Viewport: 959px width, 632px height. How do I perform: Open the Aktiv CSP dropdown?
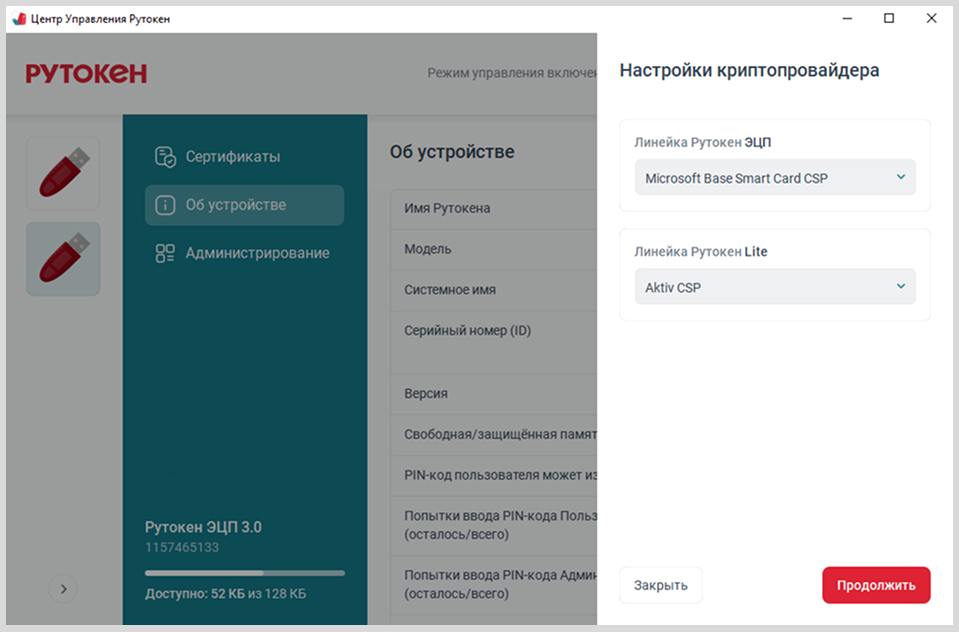click(775, 287)
